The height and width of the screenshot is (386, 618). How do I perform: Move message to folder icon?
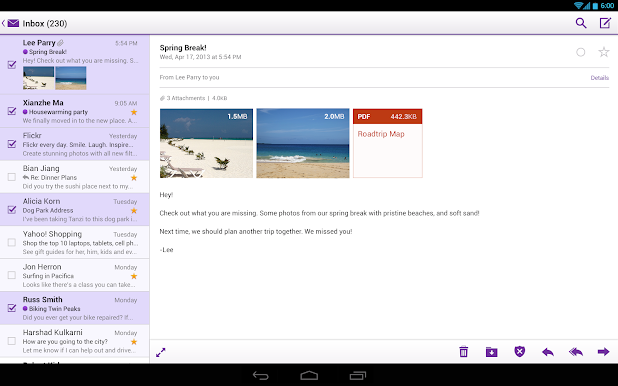pyautogui.click(x=491, y=352)
